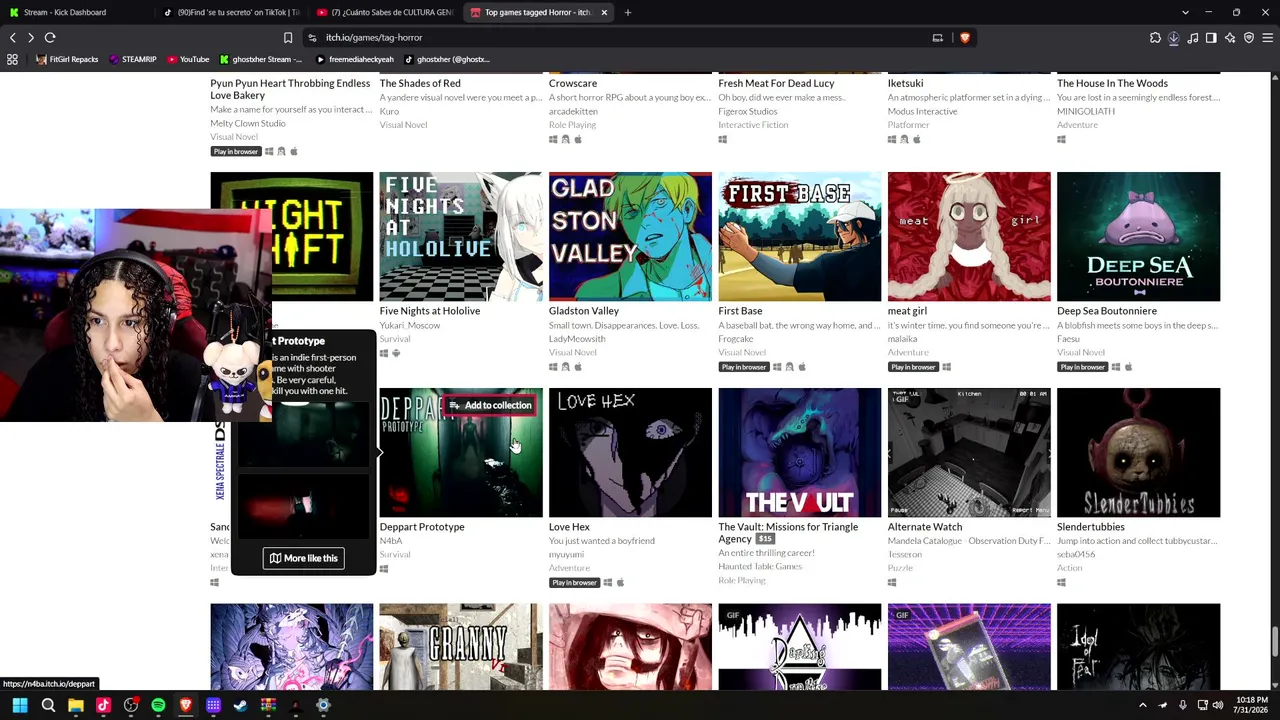The height and width of the screenshot is (720, 1280).
Task: Bookmark this page with the bookmark icon
Action: 288,38
